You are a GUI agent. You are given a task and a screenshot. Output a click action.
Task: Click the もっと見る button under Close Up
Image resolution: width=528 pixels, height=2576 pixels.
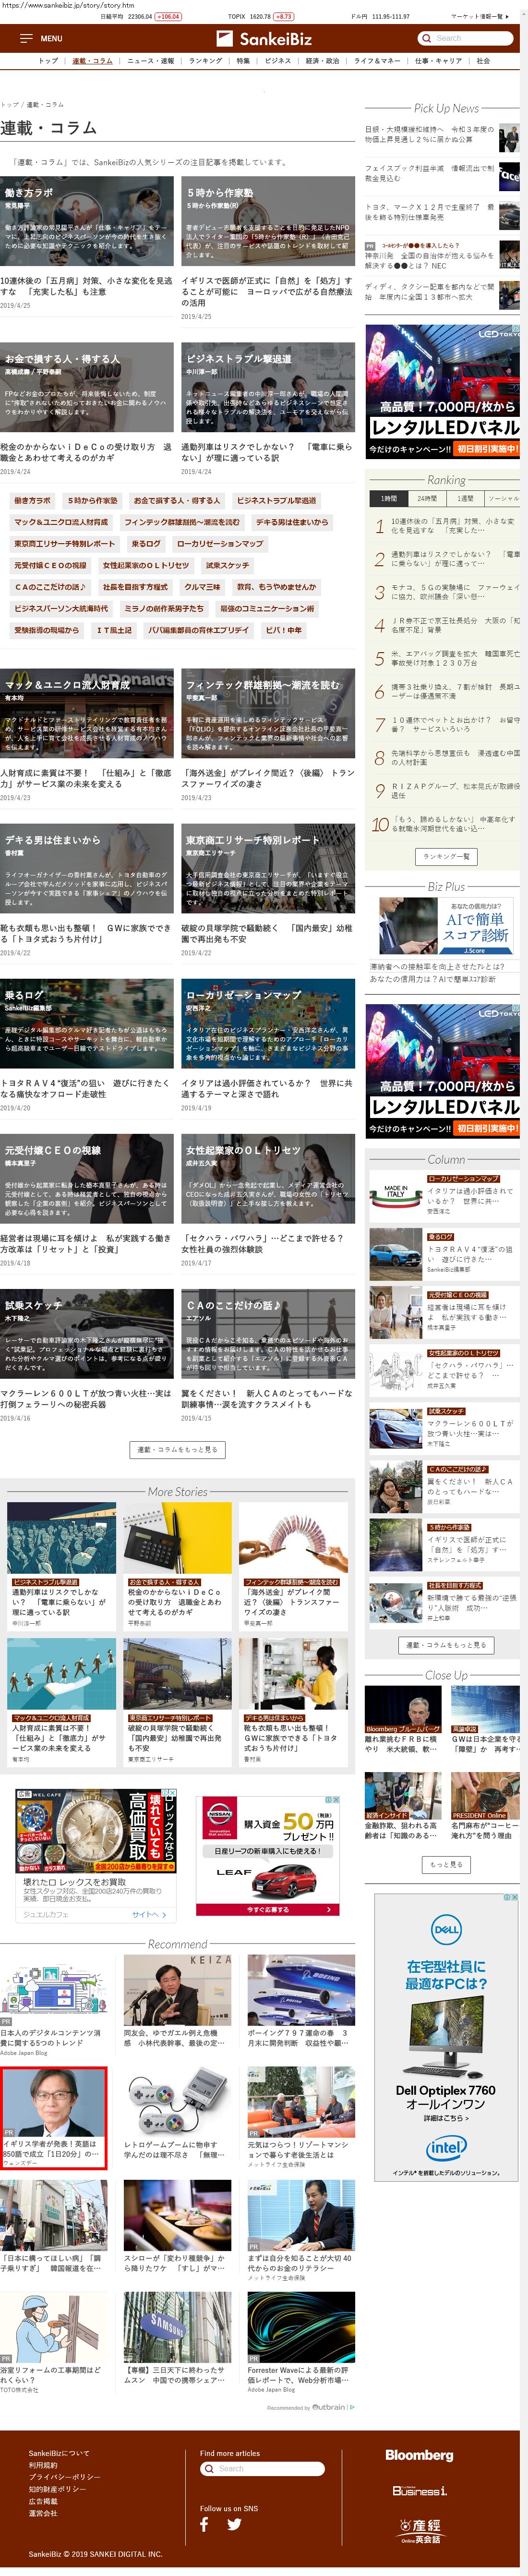coord(446,1865)
